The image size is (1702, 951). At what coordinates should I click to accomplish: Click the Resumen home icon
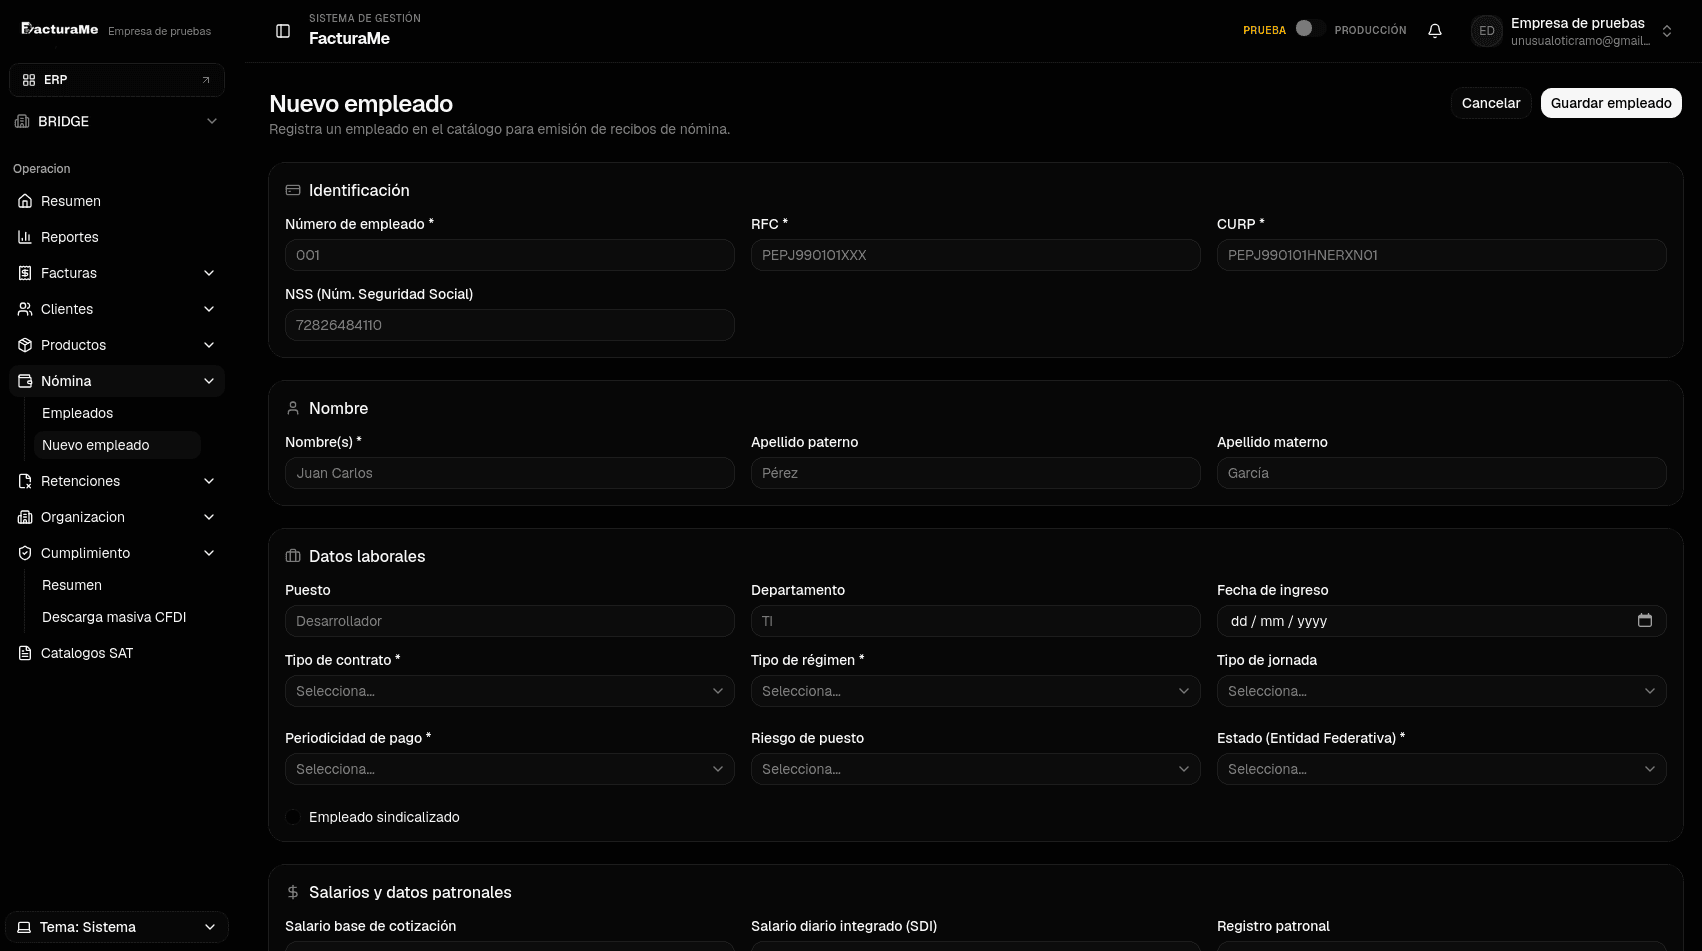(25, 201)
